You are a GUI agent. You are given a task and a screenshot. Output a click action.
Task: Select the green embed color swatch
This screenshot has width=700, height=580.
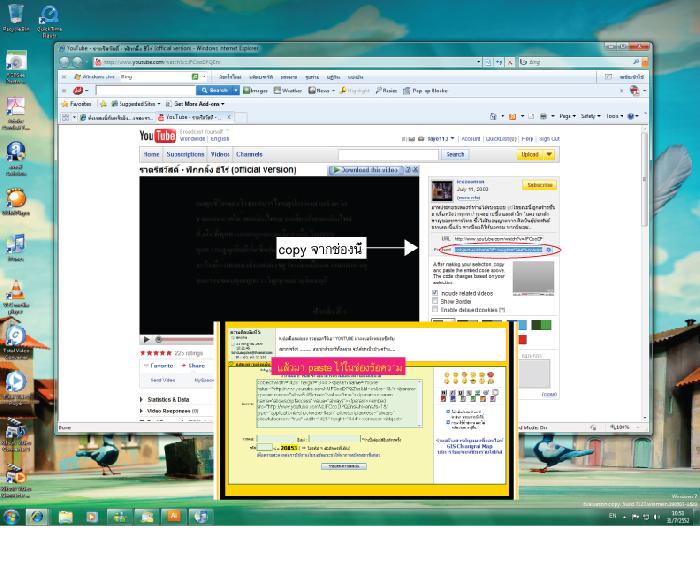(x=544, y=324)
